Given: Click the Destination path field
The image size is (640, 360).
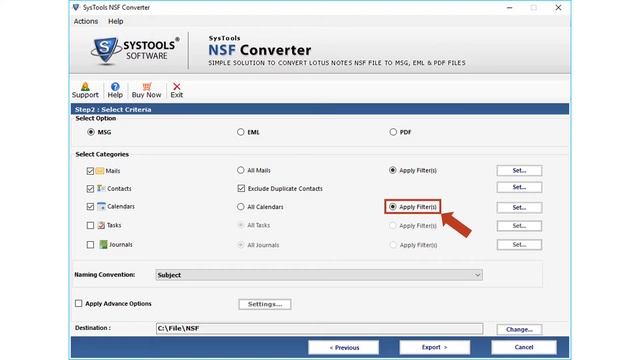Looking at the screenshot, I should 319,328.
